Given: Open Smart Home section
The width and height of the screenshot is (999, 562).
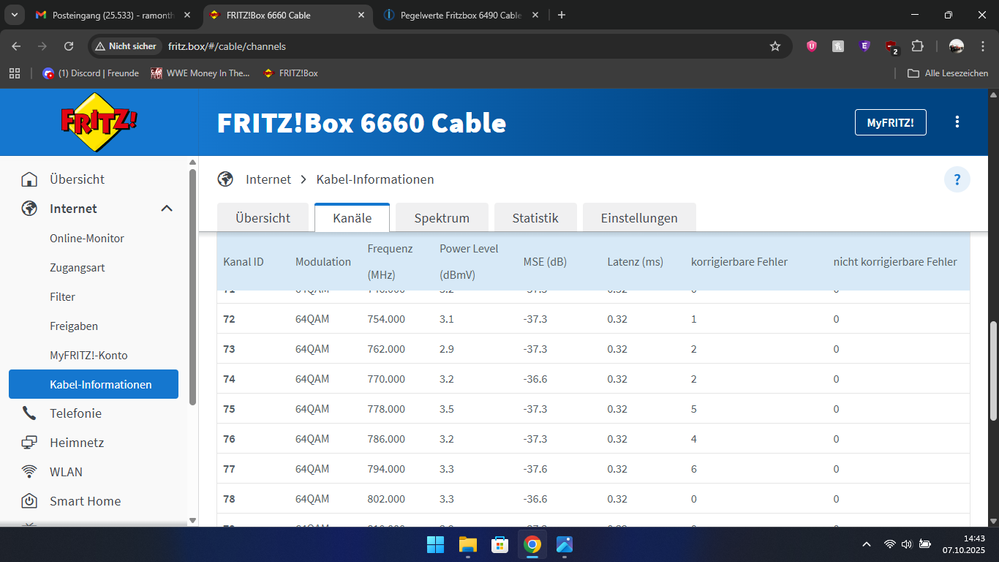Looking at the screenshot, I should click(x=85, y=501).
